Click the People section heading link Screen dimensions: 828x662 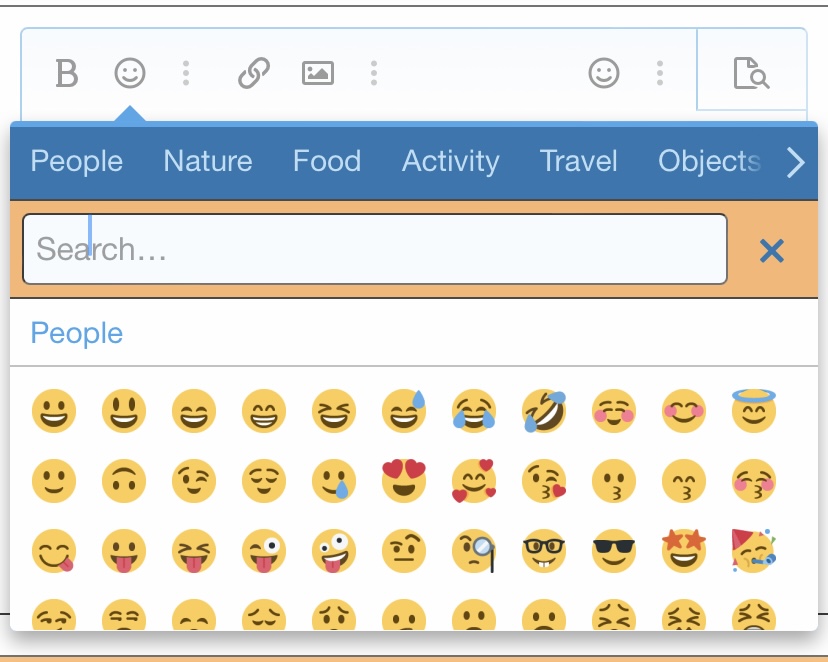(x=77, y=333)
